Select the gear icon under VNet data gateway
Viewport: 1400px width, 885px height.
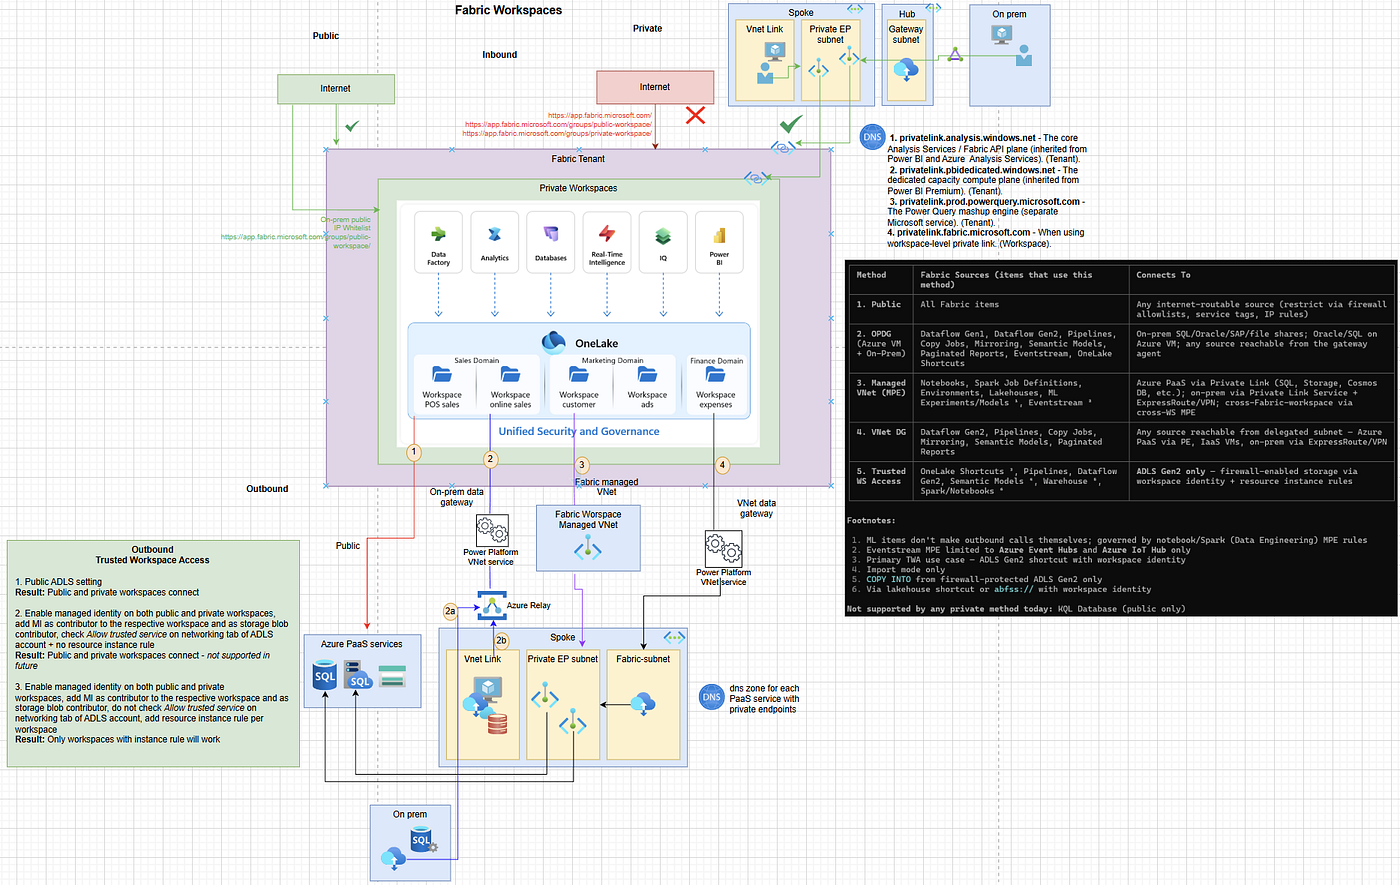tap(724, 549)
